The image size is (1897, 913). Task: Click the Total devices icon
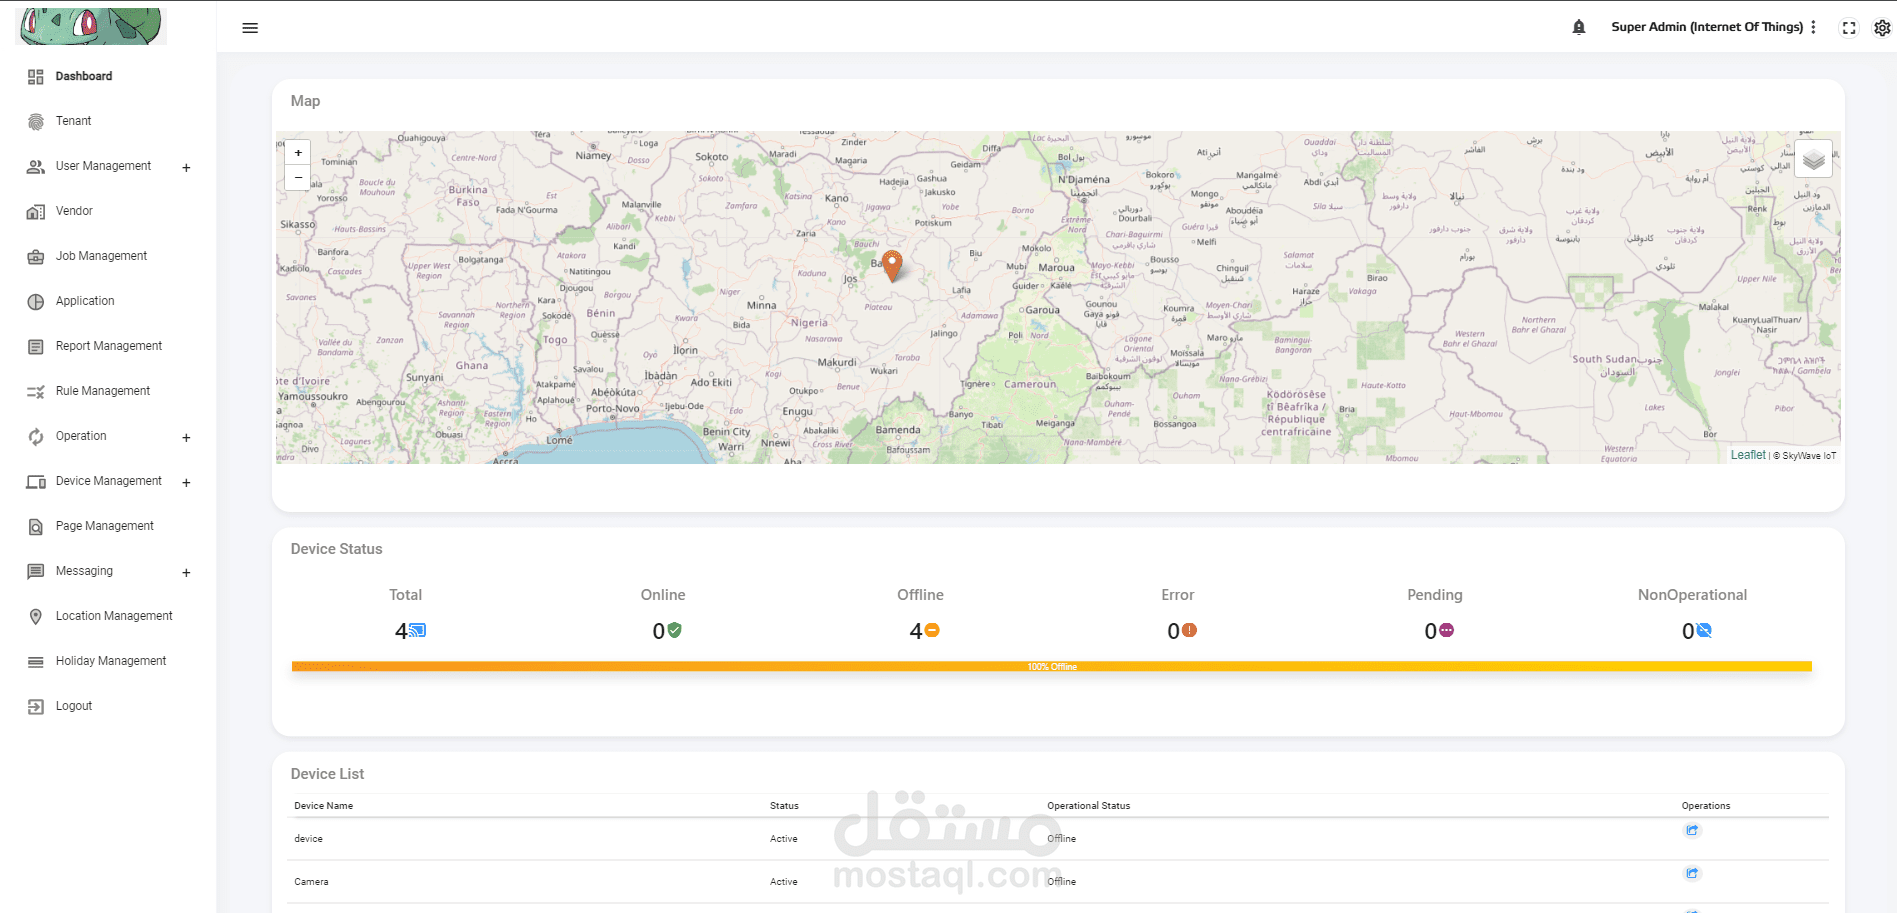(418, 630)
